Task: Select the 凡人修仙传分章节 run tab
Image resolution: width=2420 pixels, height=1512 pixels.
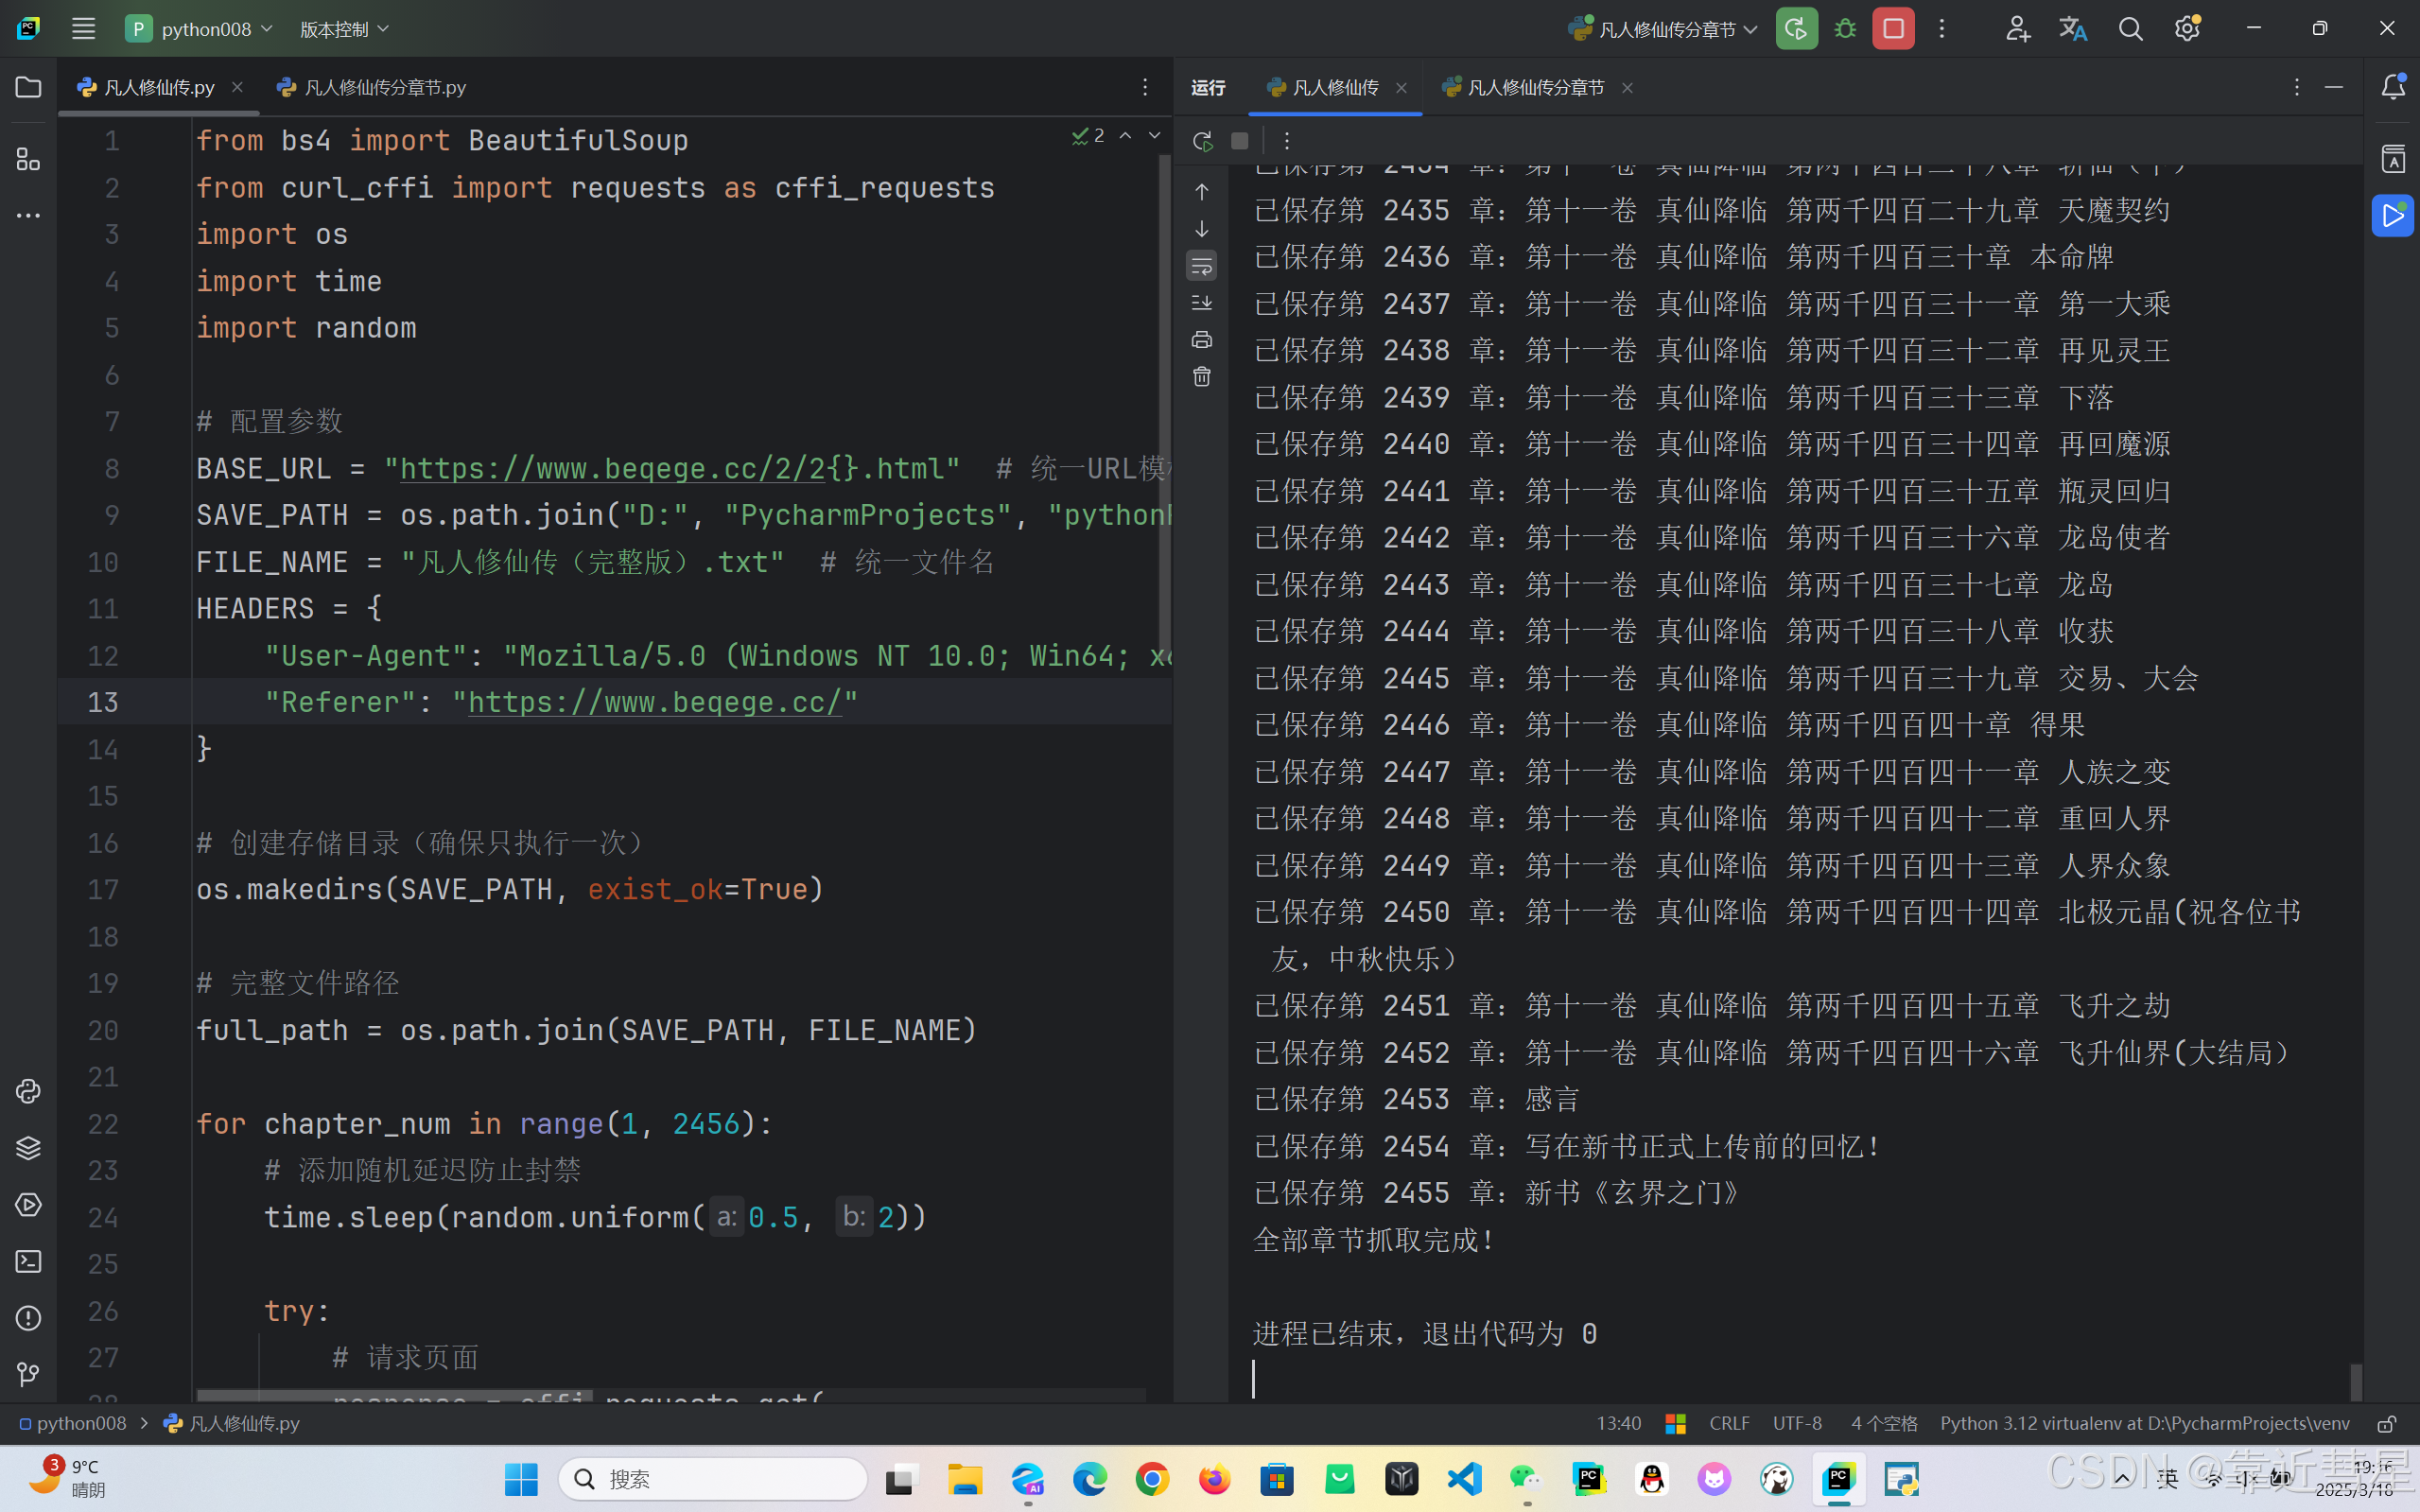Action: [1534, 88]
